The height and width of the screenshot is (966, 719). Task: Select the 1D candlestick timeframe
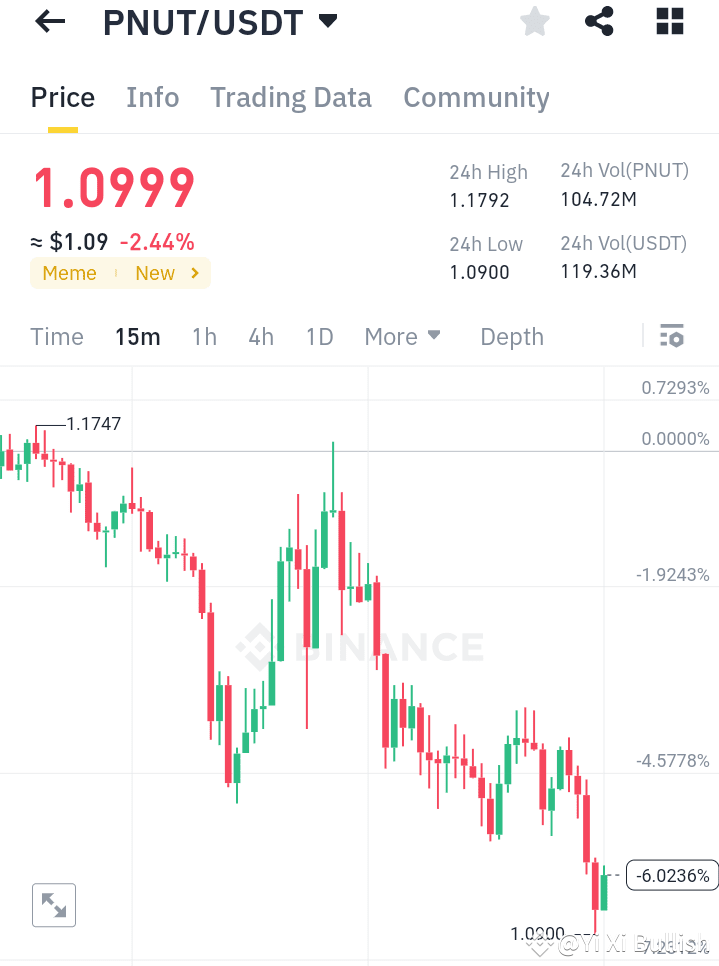coord(319,337)
